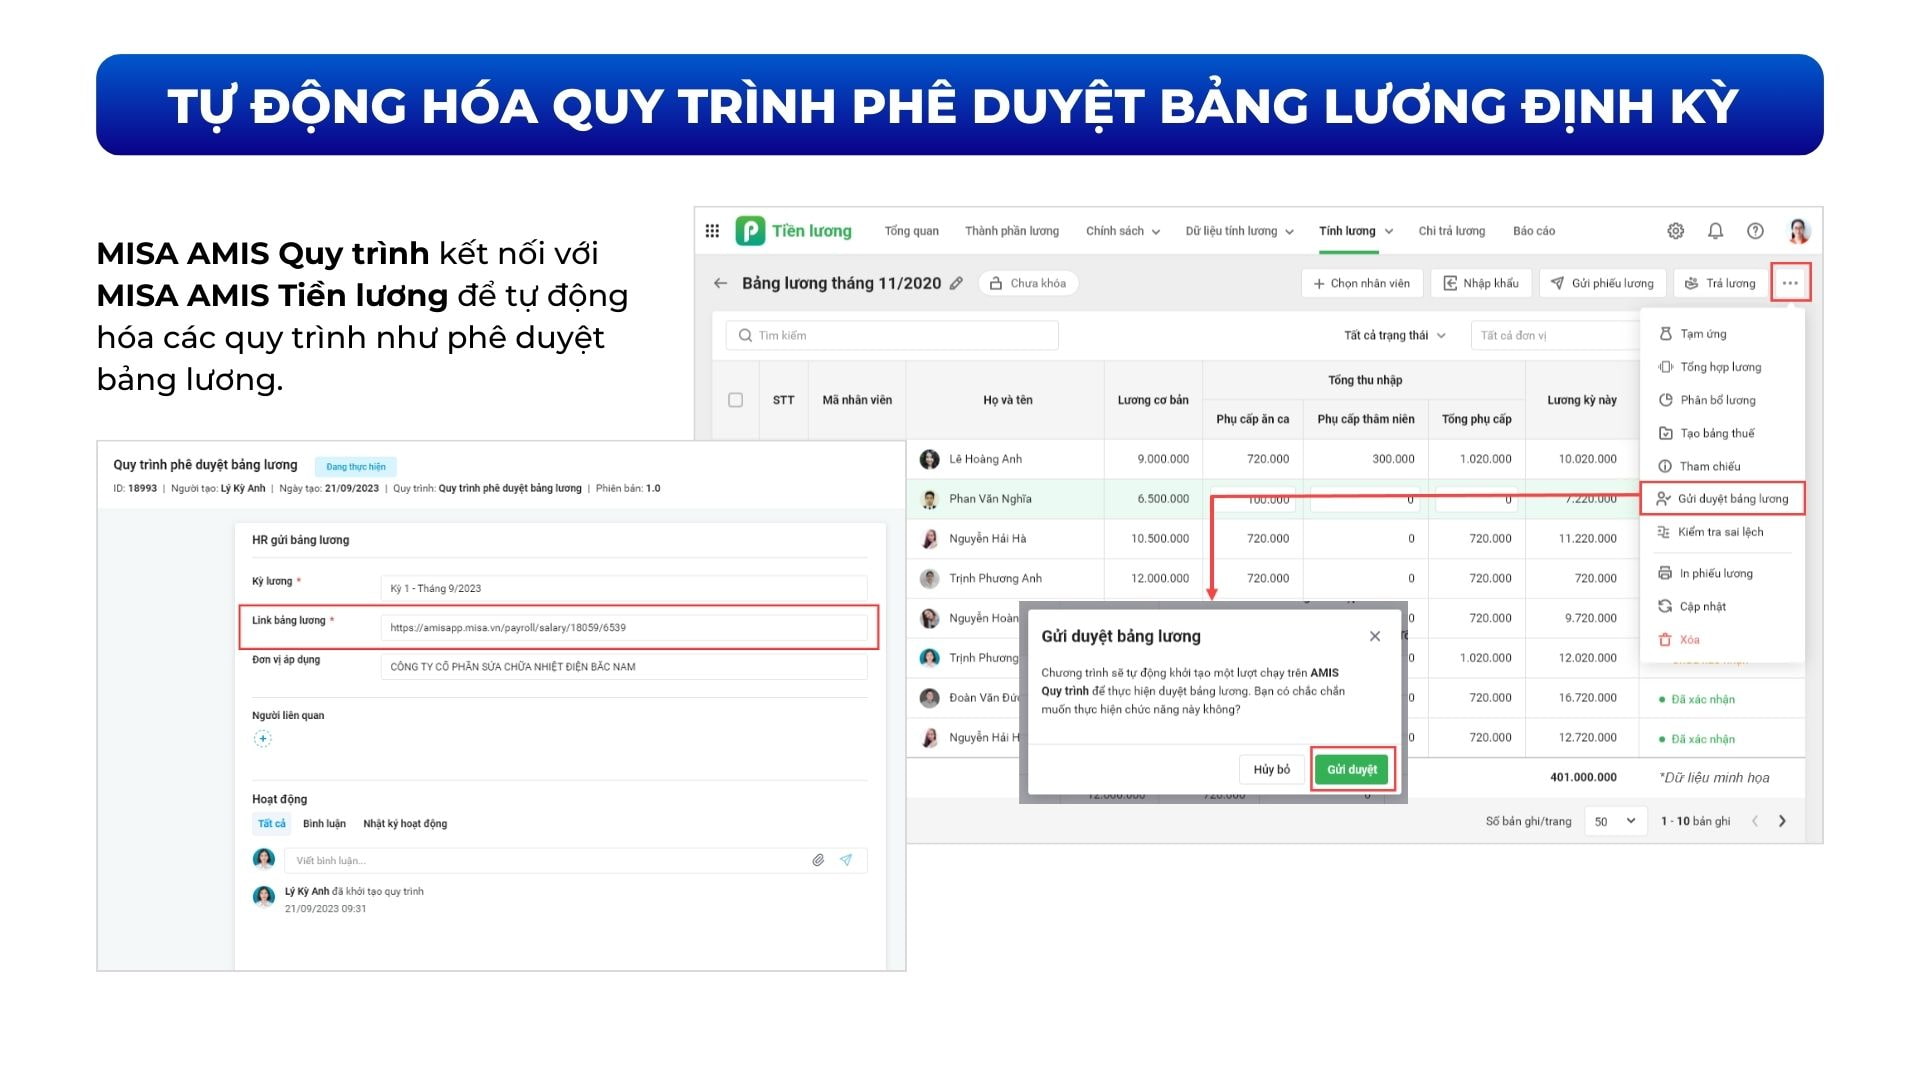Click the Đơn vị áp dụng field
Viewport: 1920px width, 1080px height.
(624, 667)
